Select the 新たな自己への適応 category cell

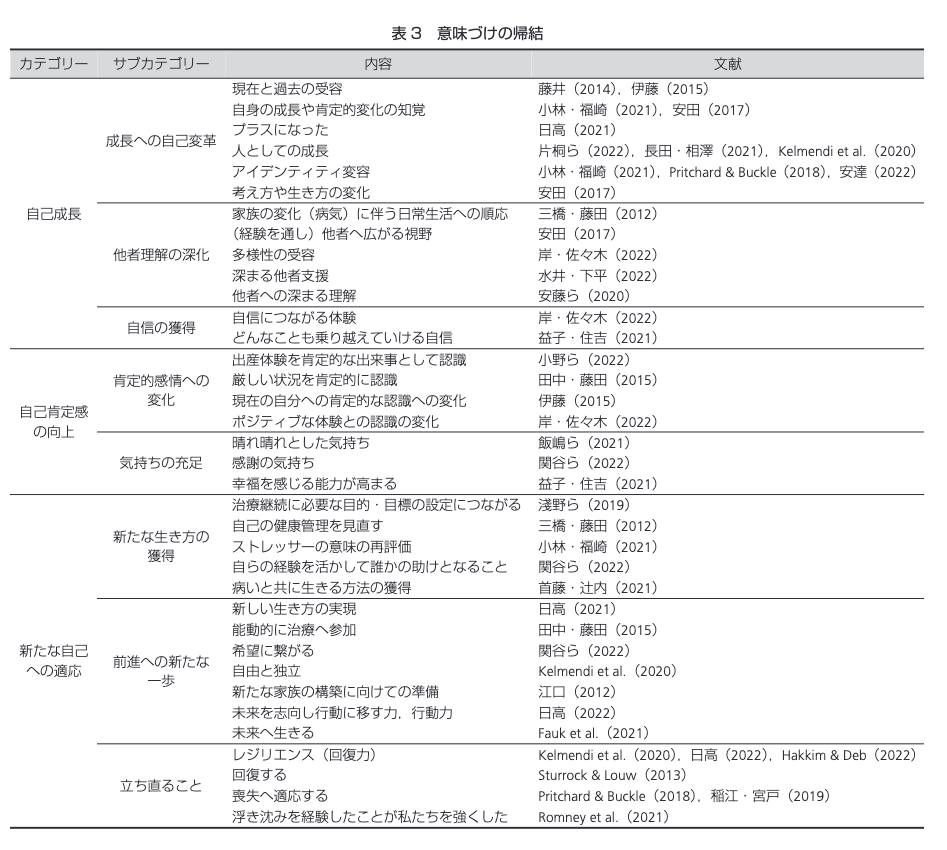click(54, 661)
